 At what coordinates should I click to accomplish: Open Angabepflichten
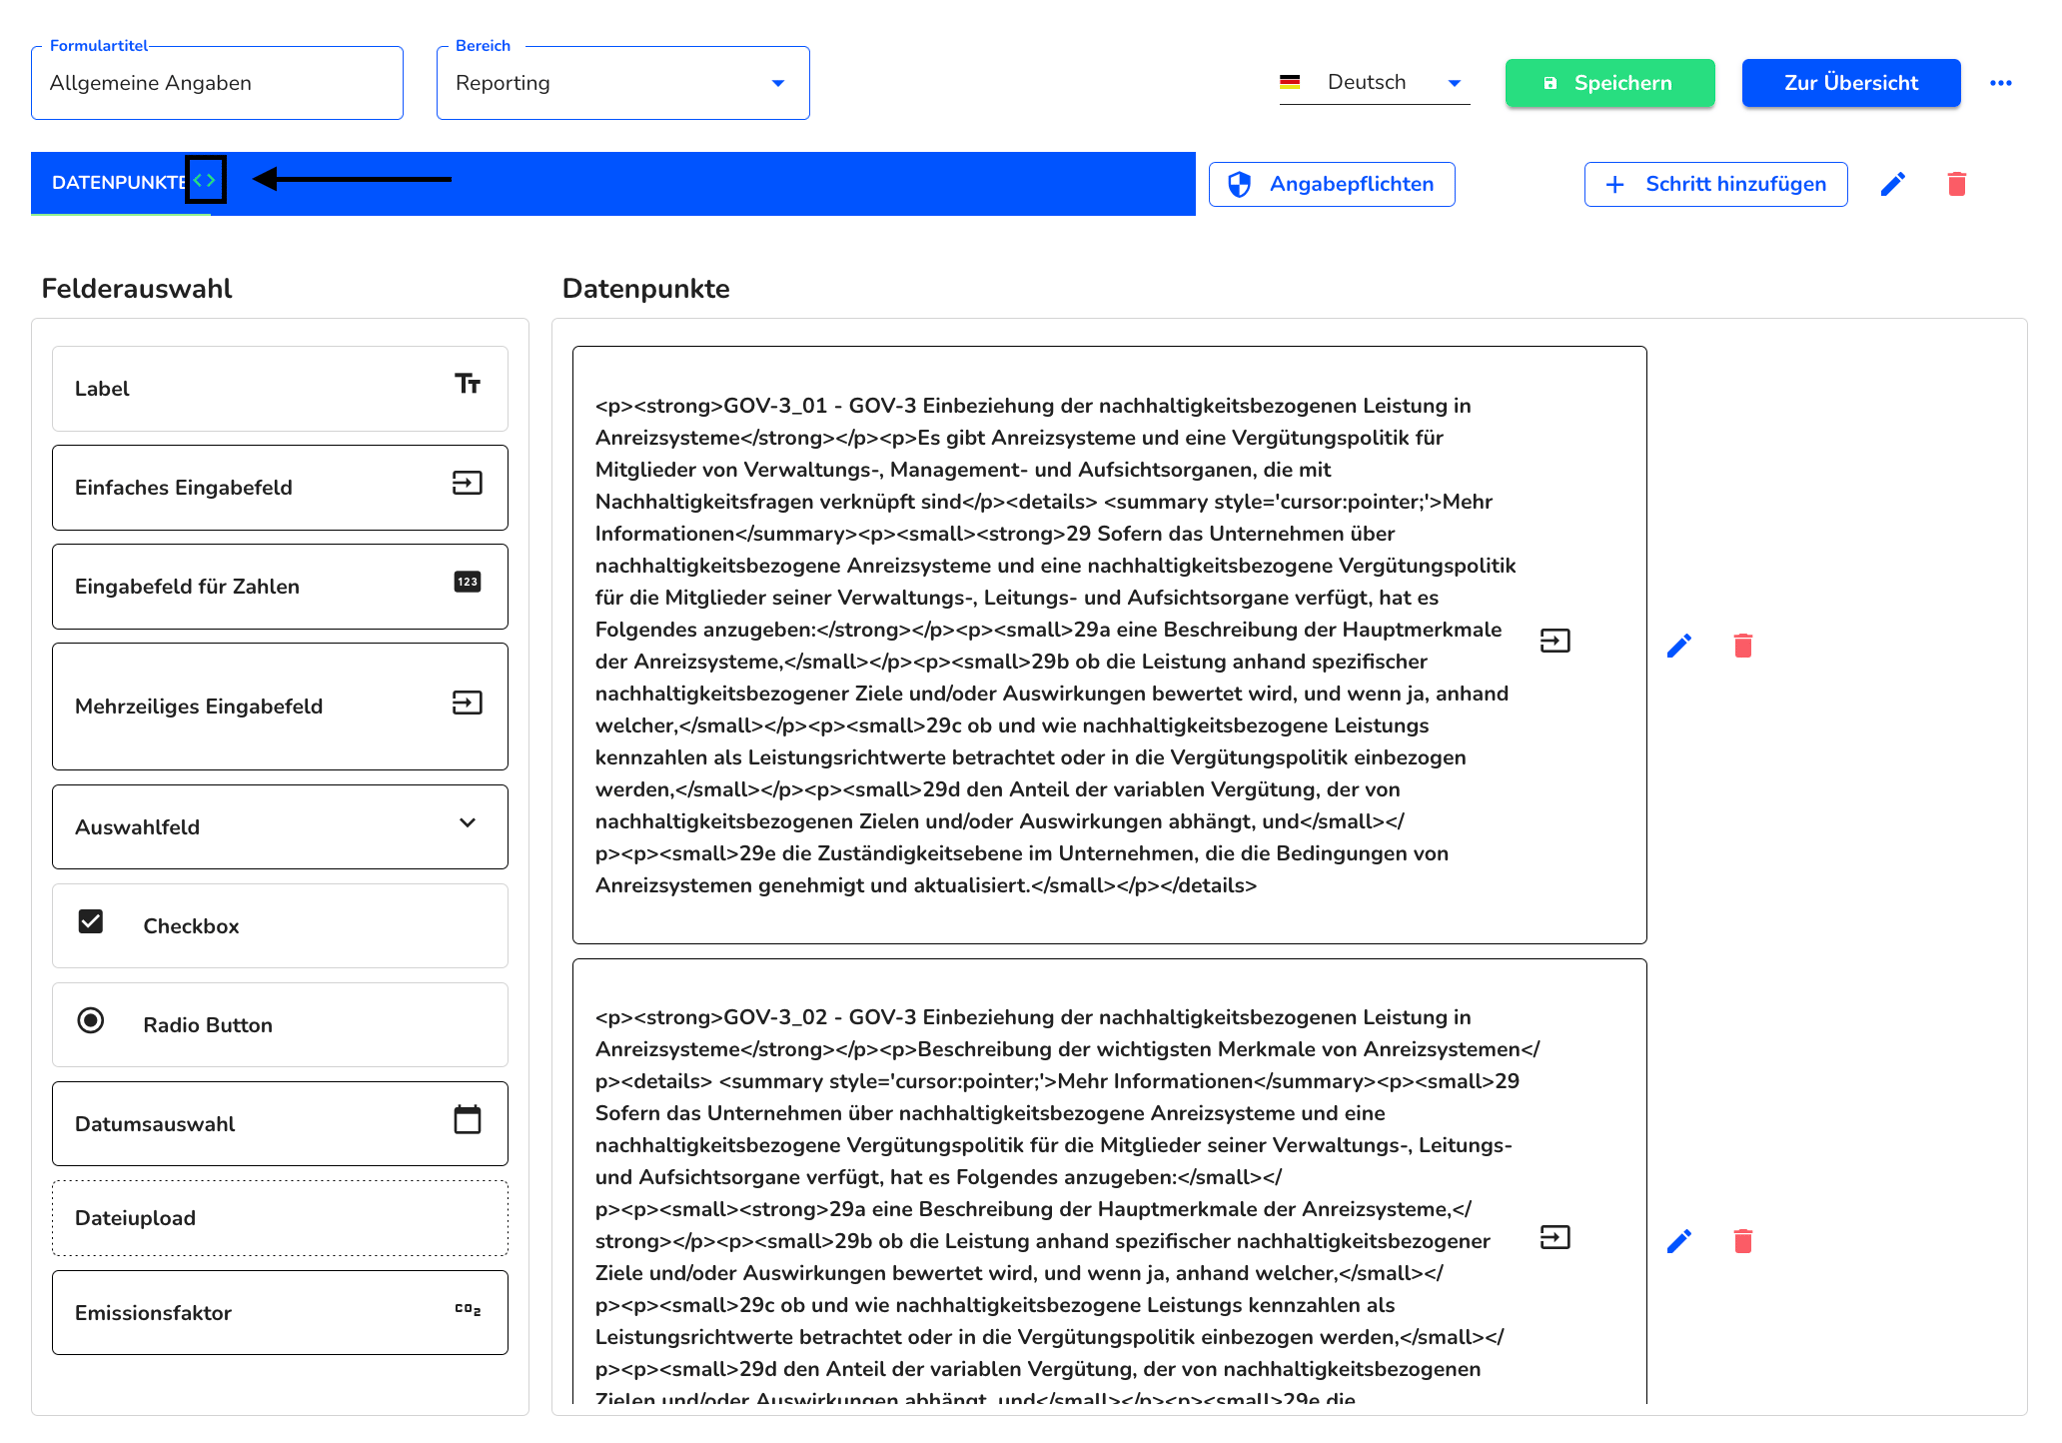click(1332, 184)
